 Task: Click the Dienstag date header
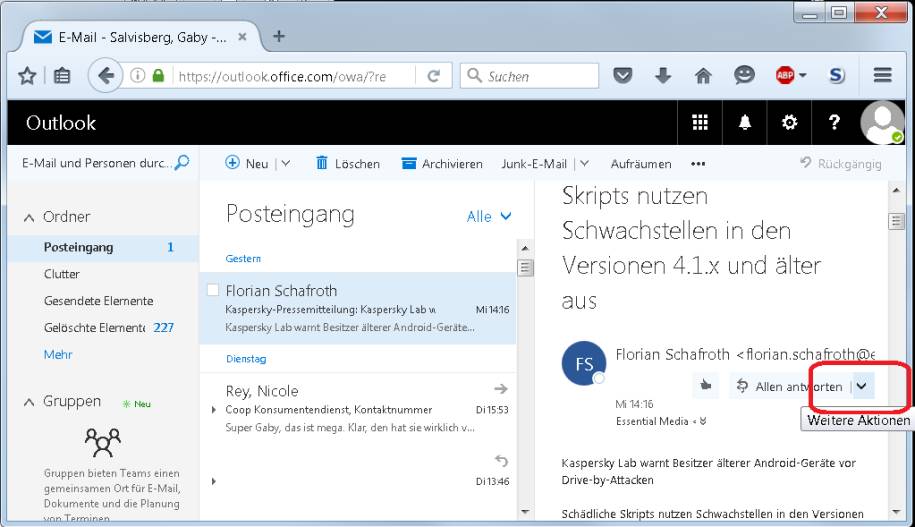(x=246, y=359)
